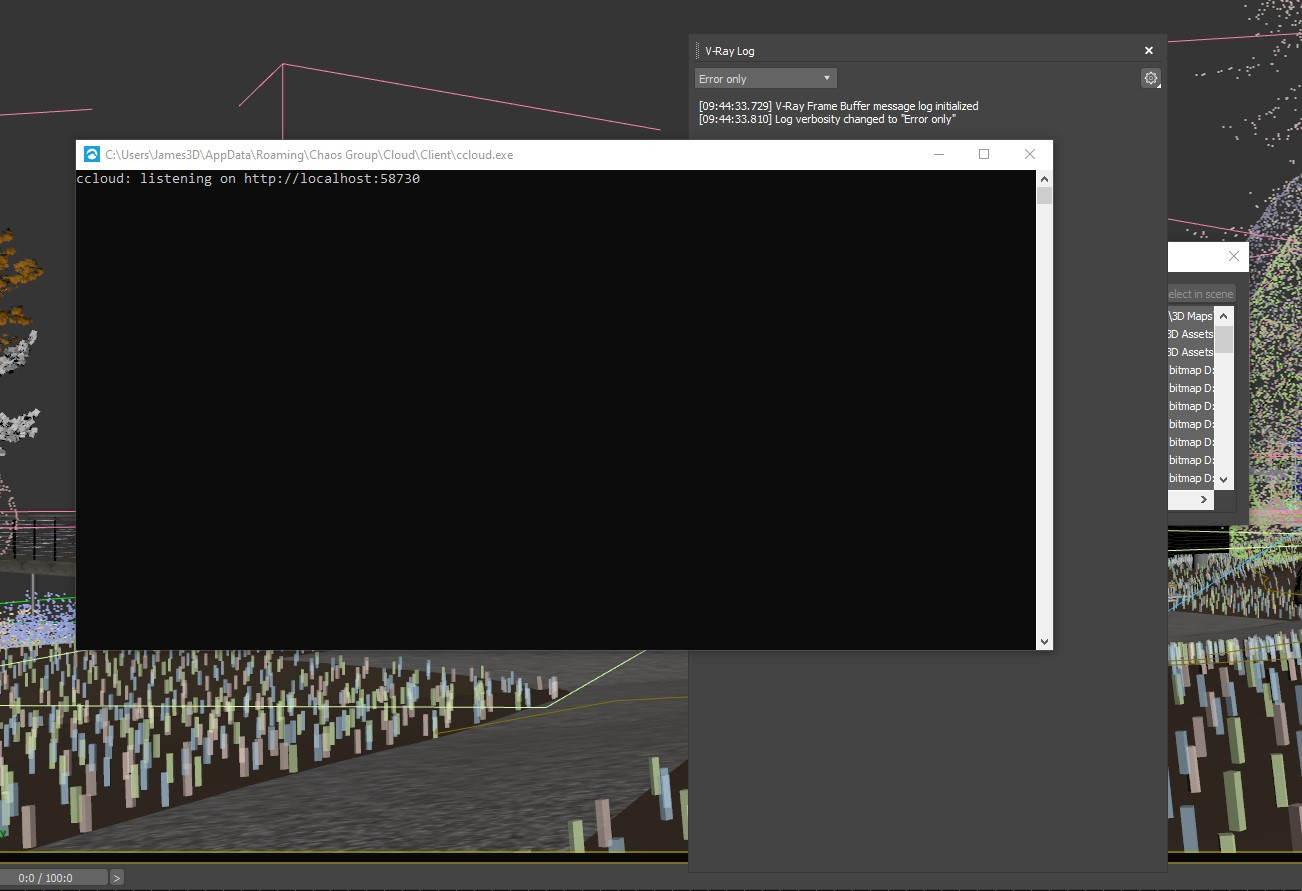Click the "ccloud: listening on http://localhost:58730" line
1302x891 pixels.
[248, 179]
